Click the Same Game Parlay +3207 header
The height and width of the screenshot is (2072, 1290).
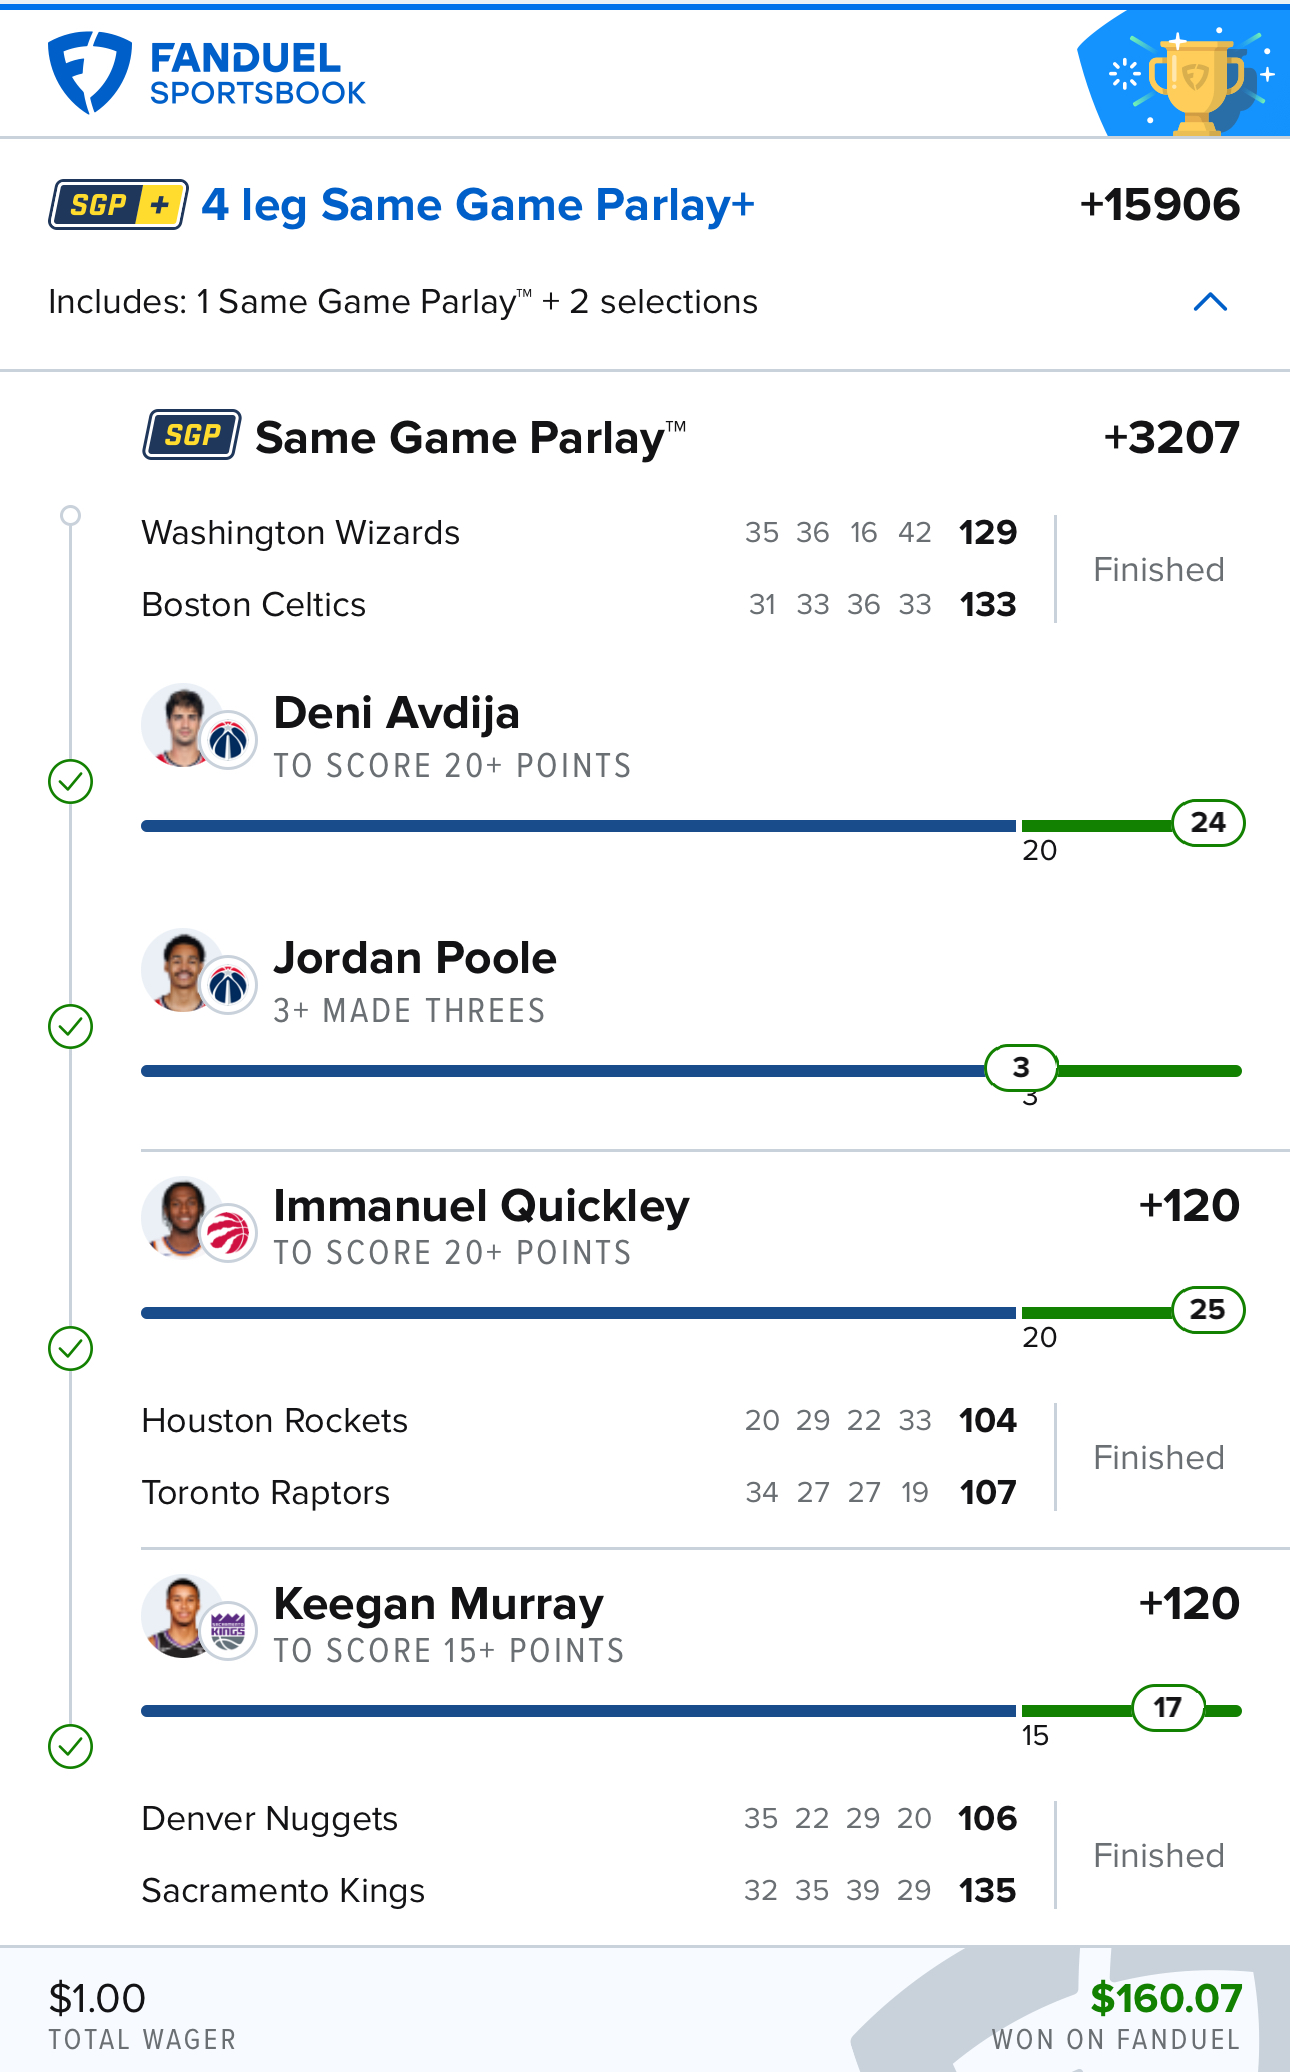[x=691, y=437]
